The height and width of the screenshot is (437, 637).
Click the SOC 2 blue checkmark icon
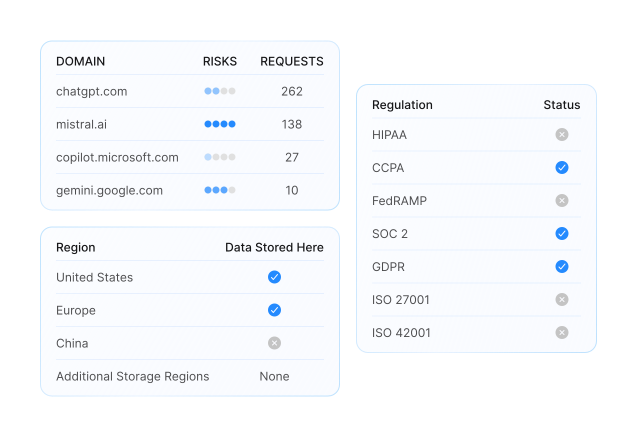[561, 234]
